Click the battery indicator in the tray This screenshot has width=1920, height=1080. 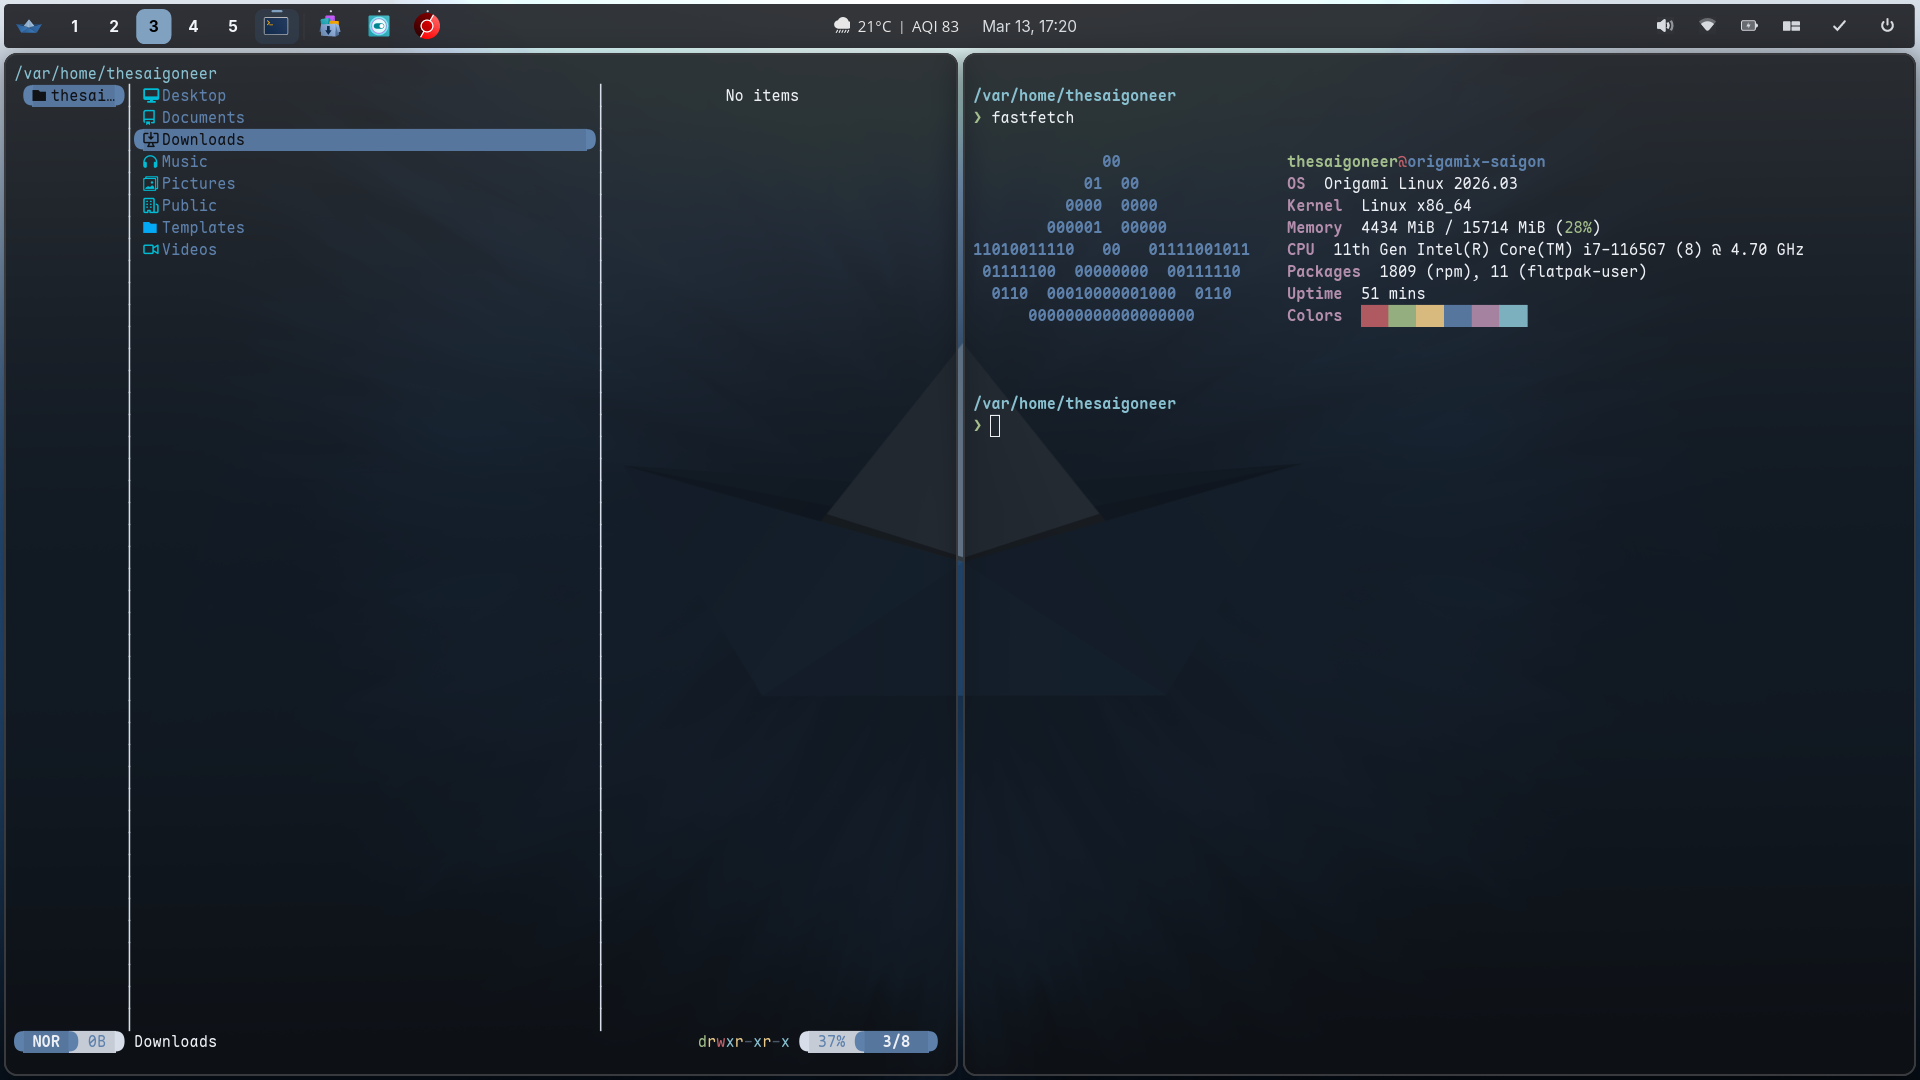1749,26
